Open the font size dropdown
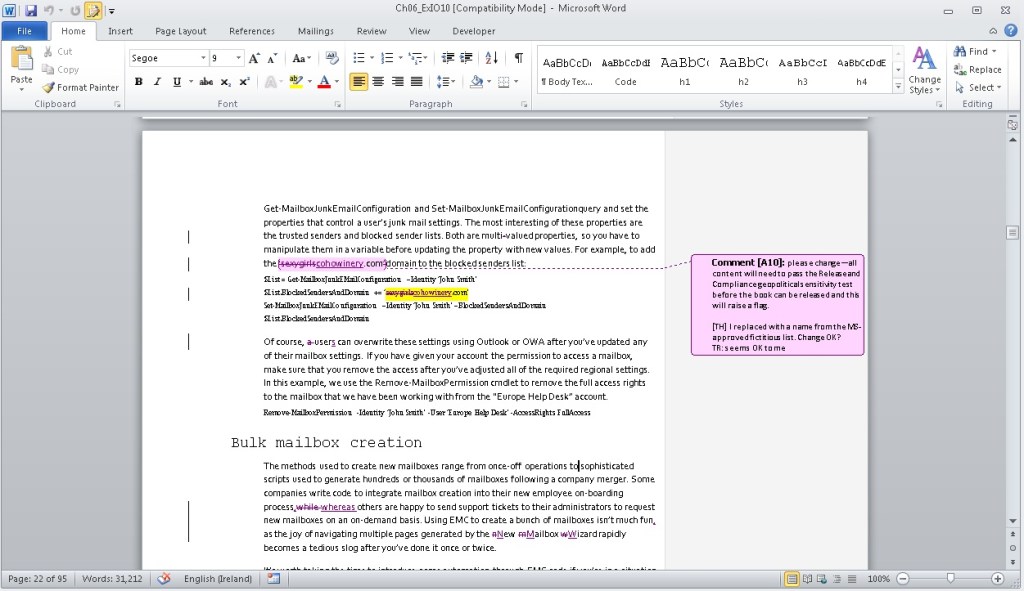This screenshot has height=591, width=1024. pos(238,59)
